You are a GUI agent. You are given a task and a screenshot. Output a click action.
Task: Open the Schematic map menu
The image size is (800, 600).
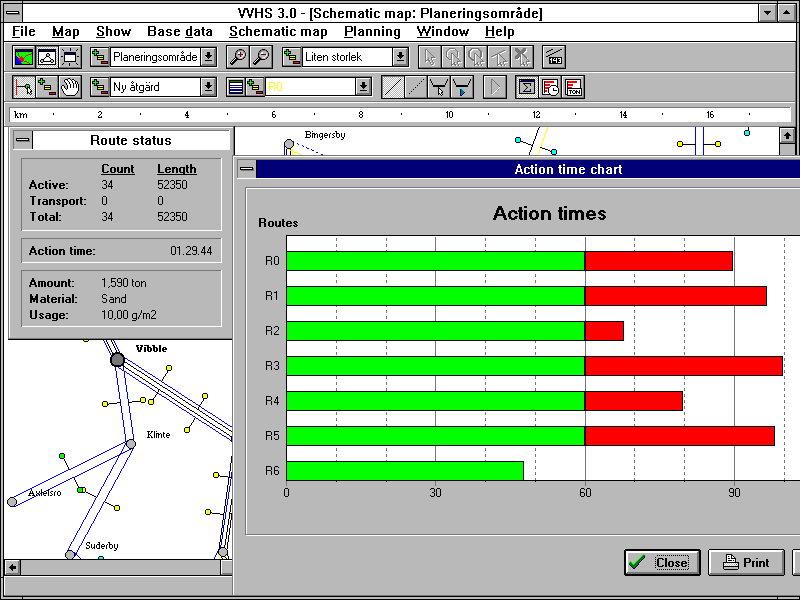278,32
